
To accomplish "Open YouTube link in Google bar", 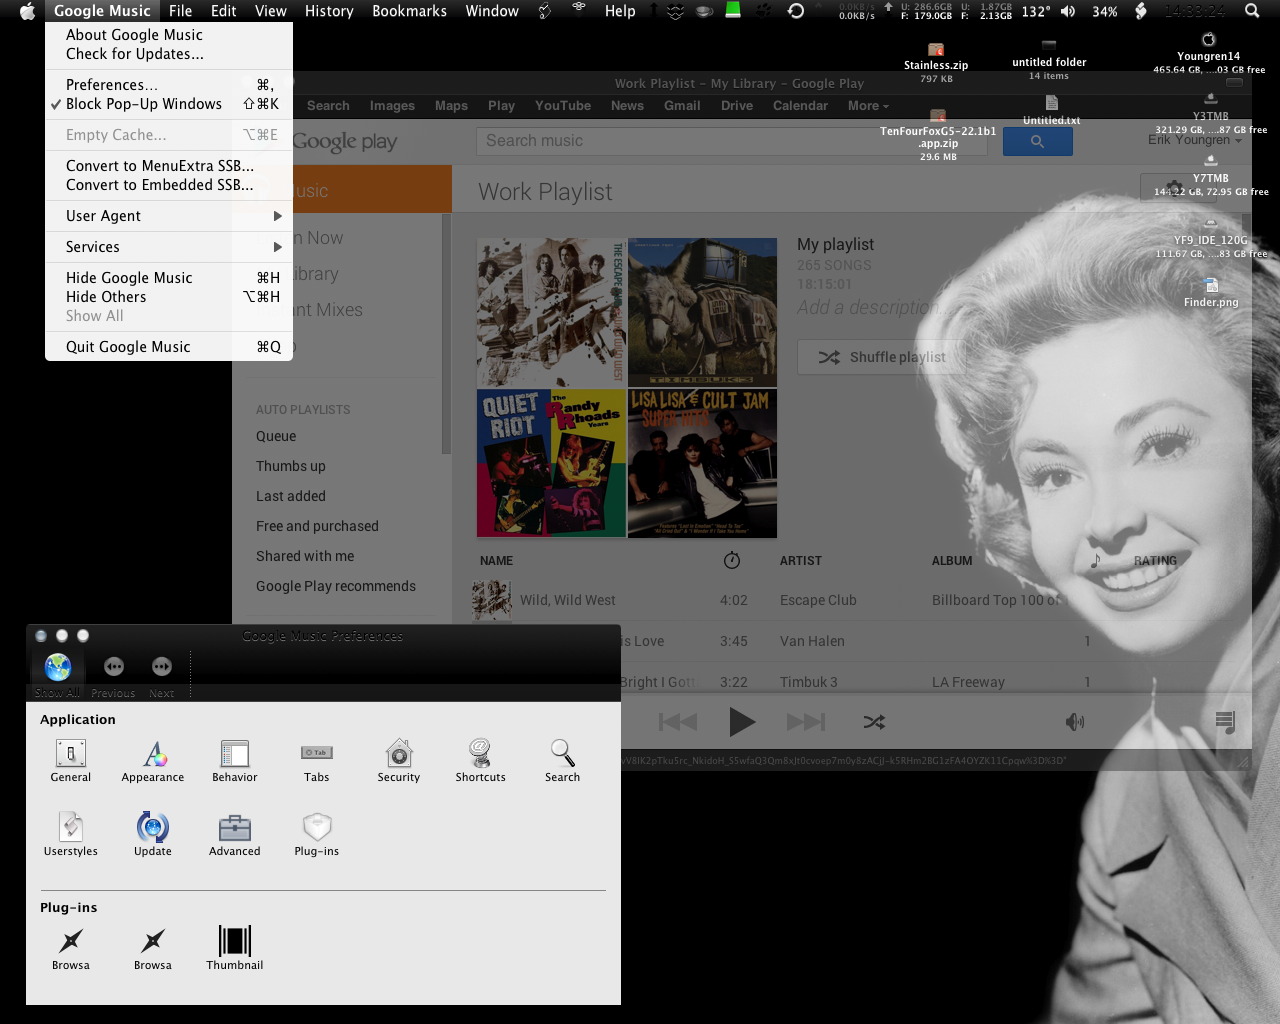I will tap(563, 106).
